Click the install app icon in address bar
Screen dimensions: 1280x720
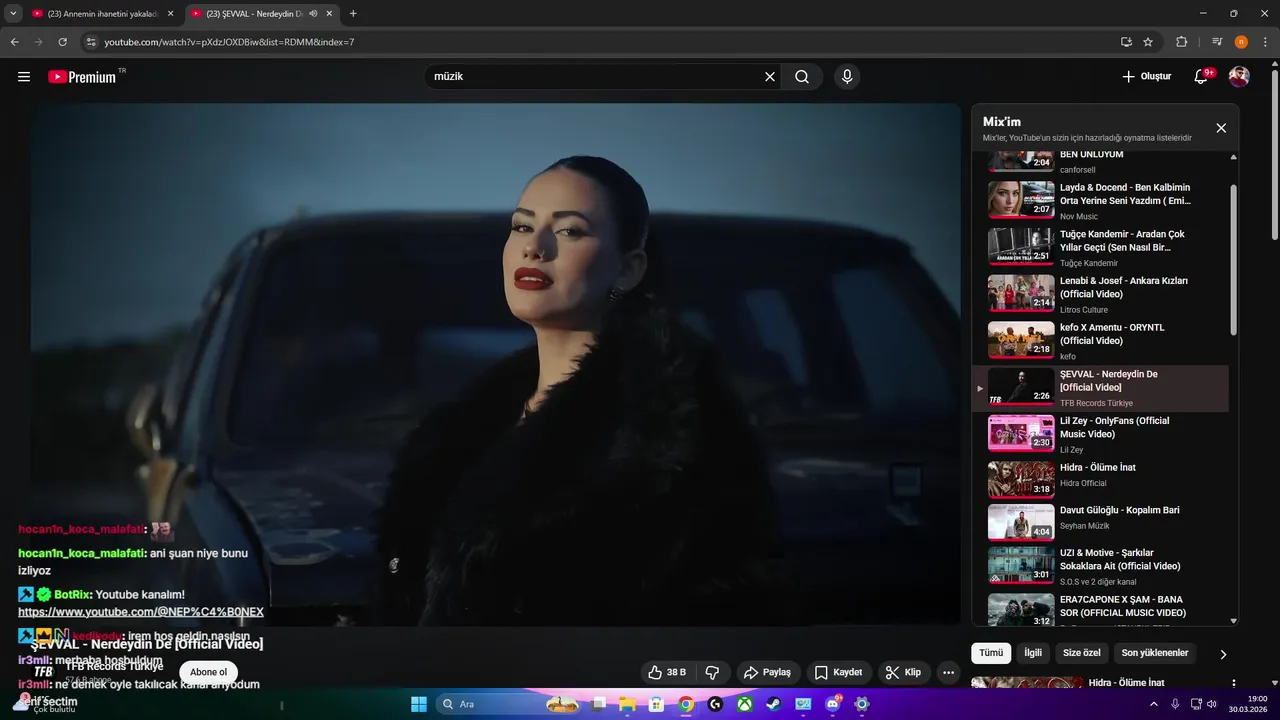coord(1126,42)
